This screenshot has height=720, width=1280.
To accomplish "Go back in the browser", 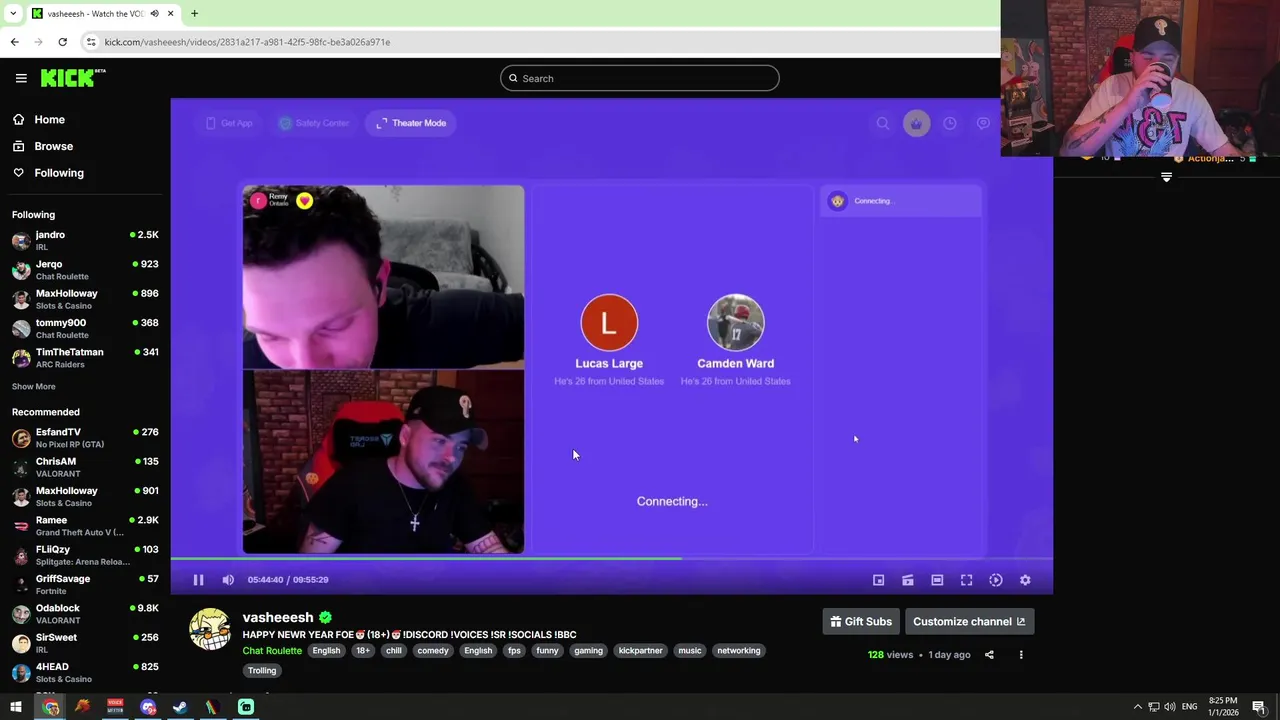I will pyautogui.click(x=14, y=42).
